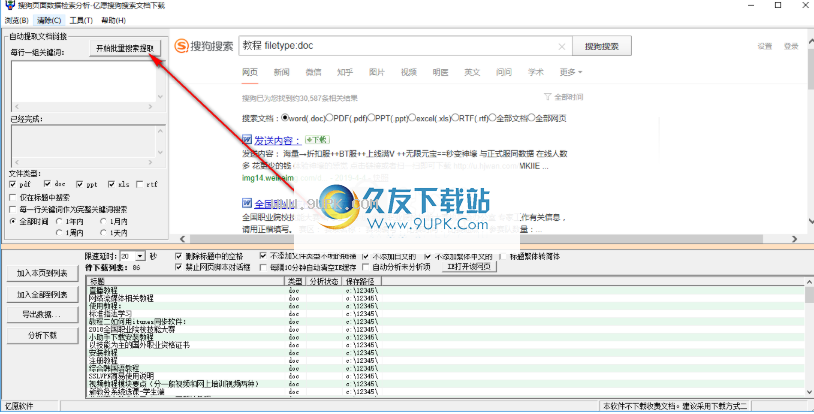This screenshot has width=814, height=414.
Task: Click the browser pane vertical scrollbar
Action: (x=809, y=130)
